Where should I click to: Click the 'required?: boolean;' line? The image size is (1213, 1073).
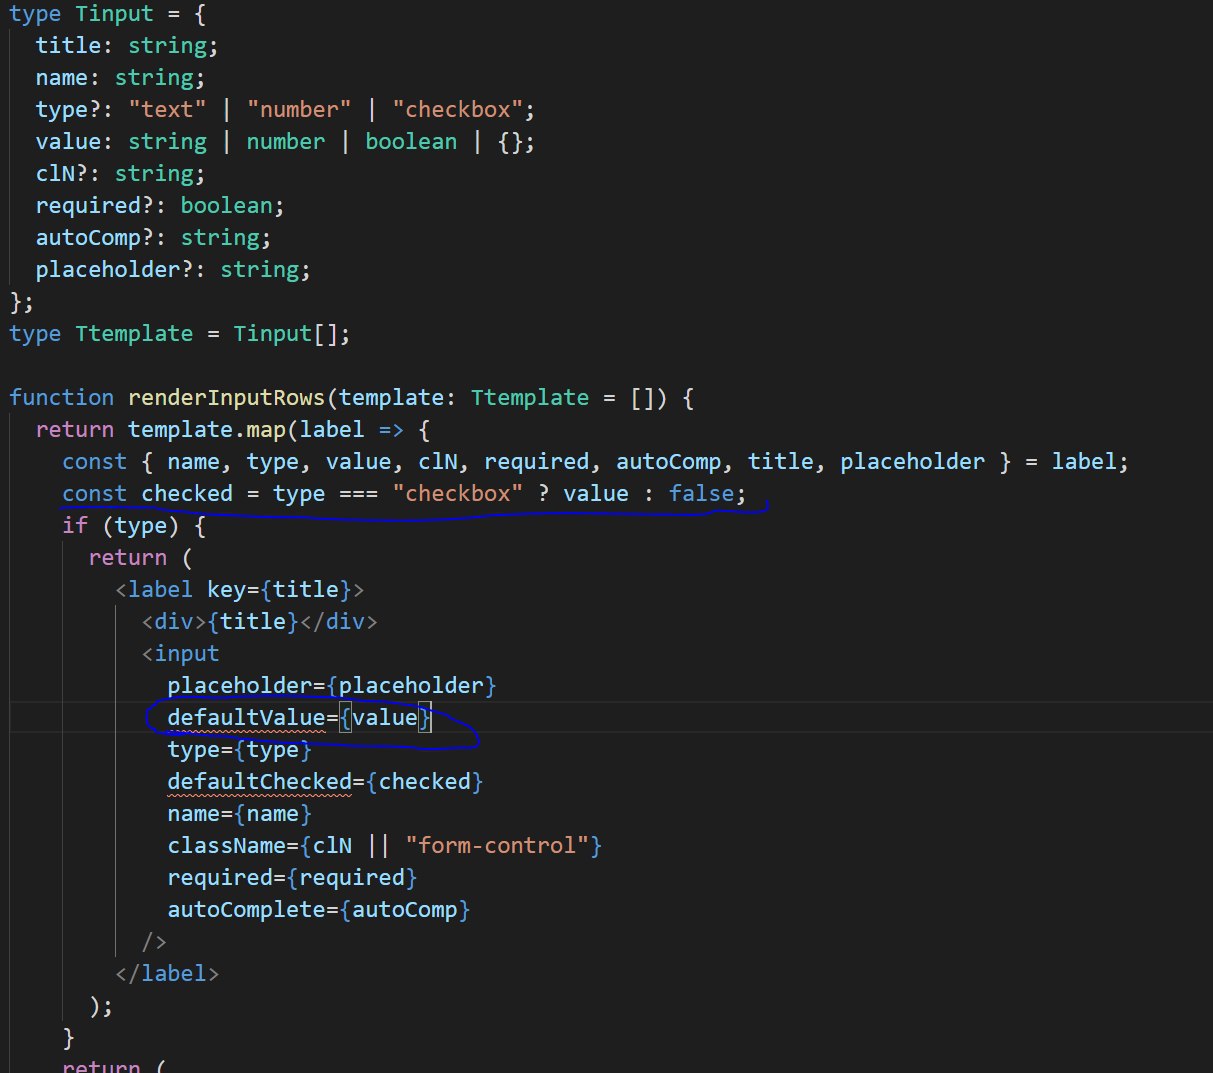tap(160, 206)
